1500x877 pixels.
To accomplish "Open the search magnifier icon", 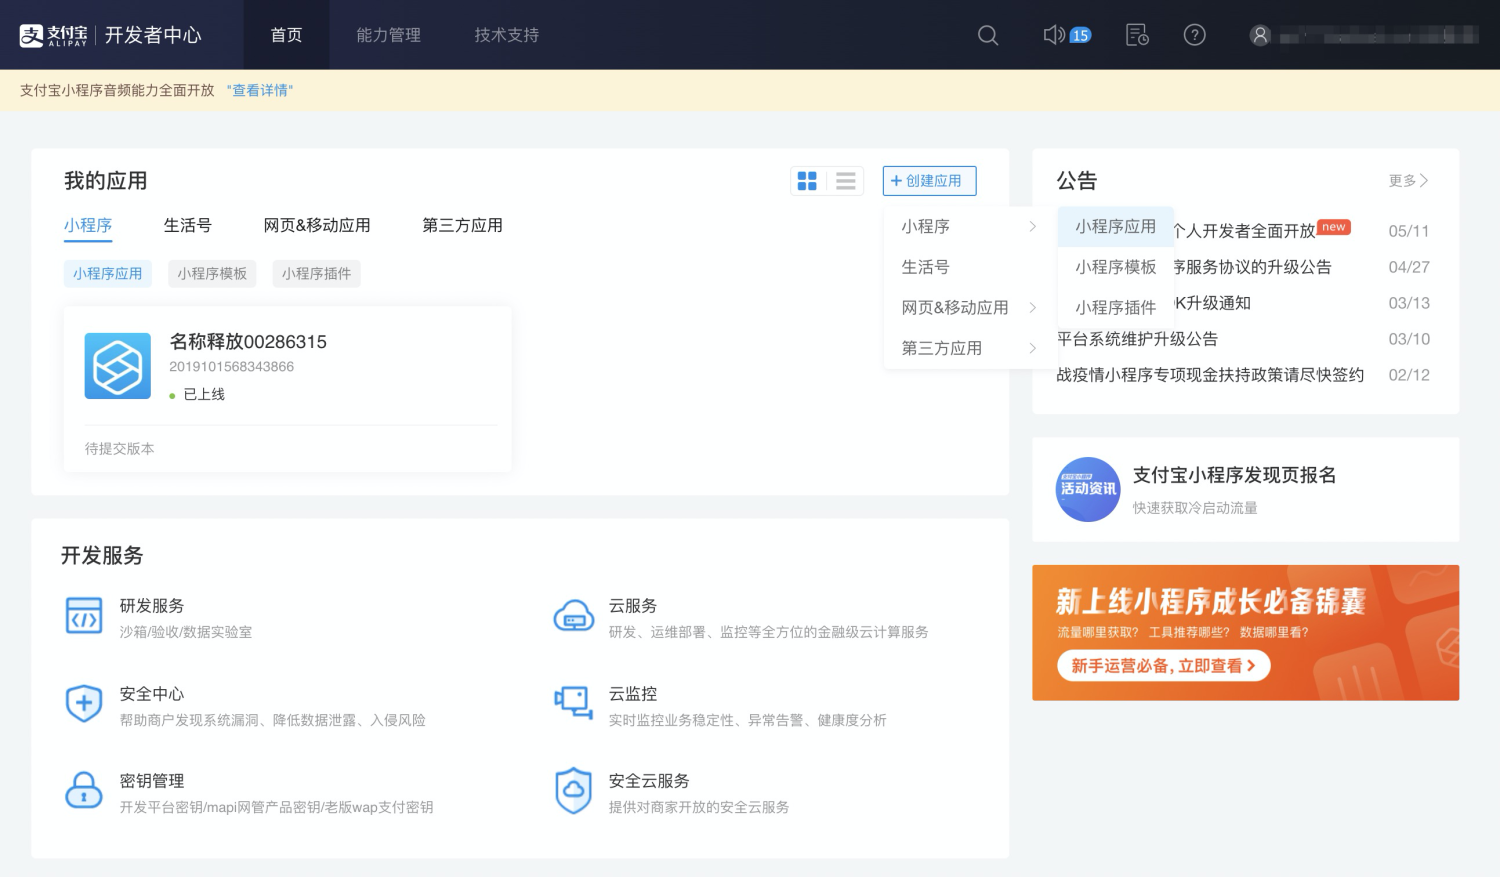I will [988, 35].
